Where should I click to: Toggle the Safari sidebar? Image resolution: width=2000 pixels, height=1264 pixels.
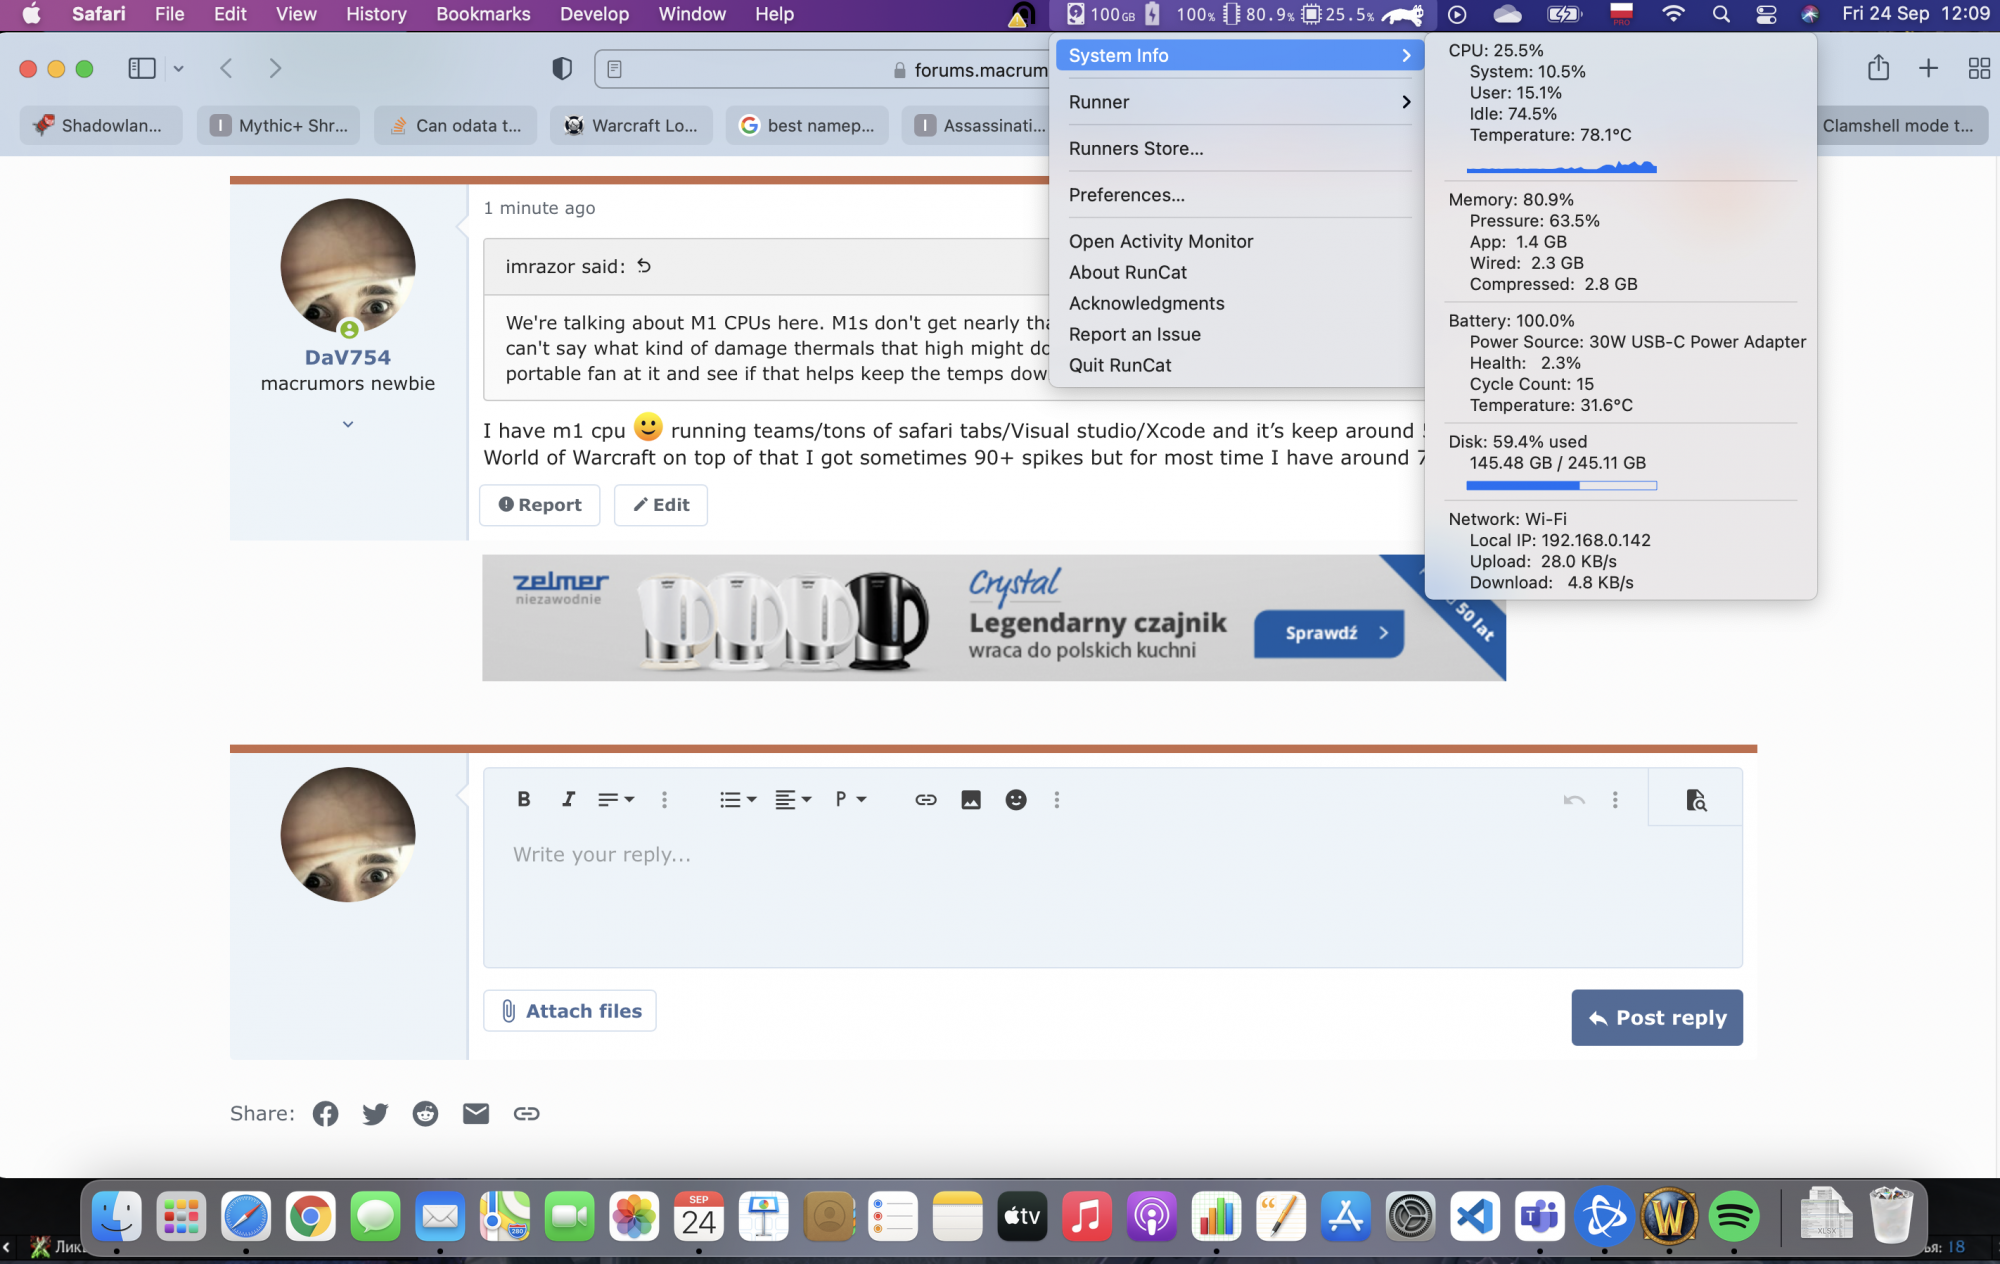pos(142,68)
